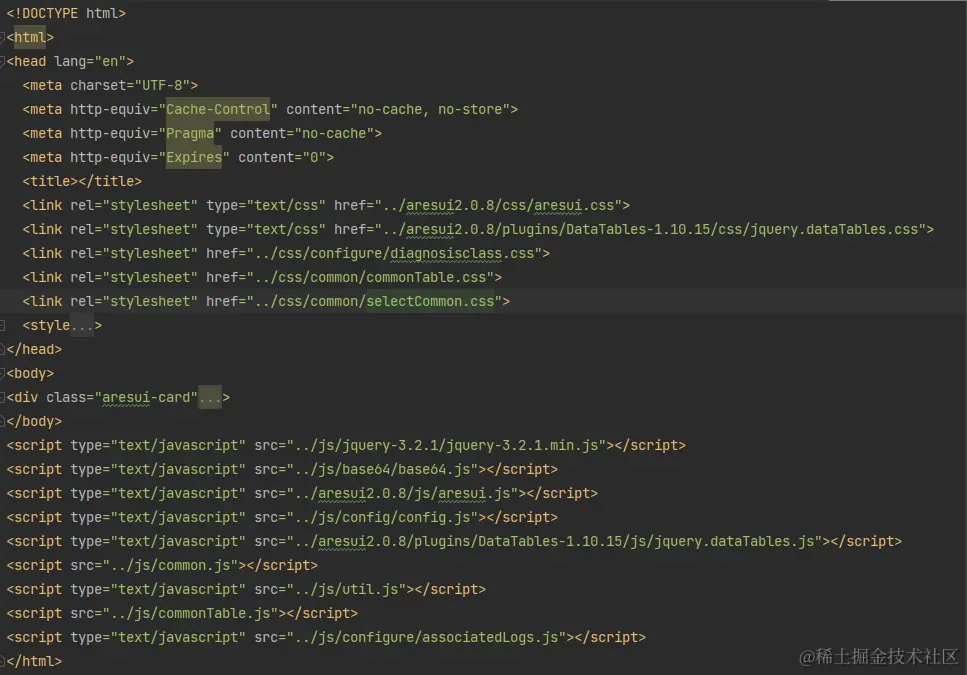The image size is (967, 675).
Task: Select the highlighted Cache-Control value
Action: [218, 110]
